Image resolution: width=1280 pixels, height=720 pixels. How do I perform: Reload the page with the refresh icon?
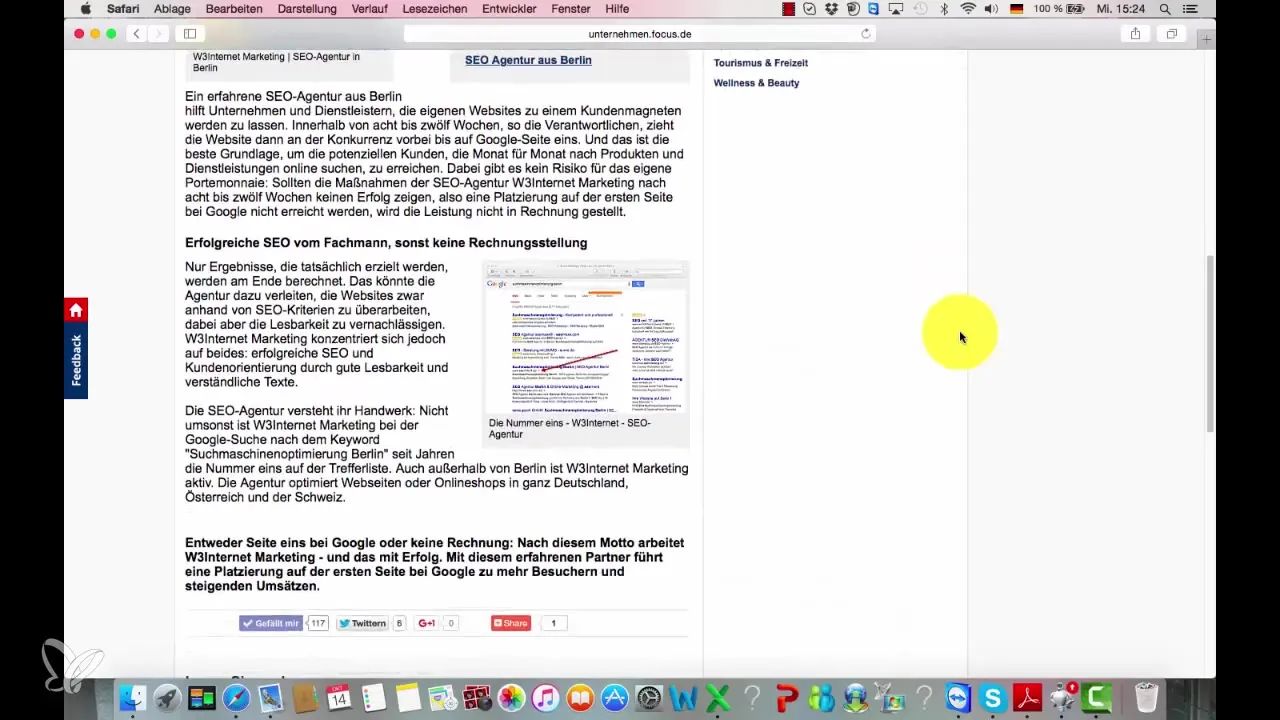click(866, 34)
